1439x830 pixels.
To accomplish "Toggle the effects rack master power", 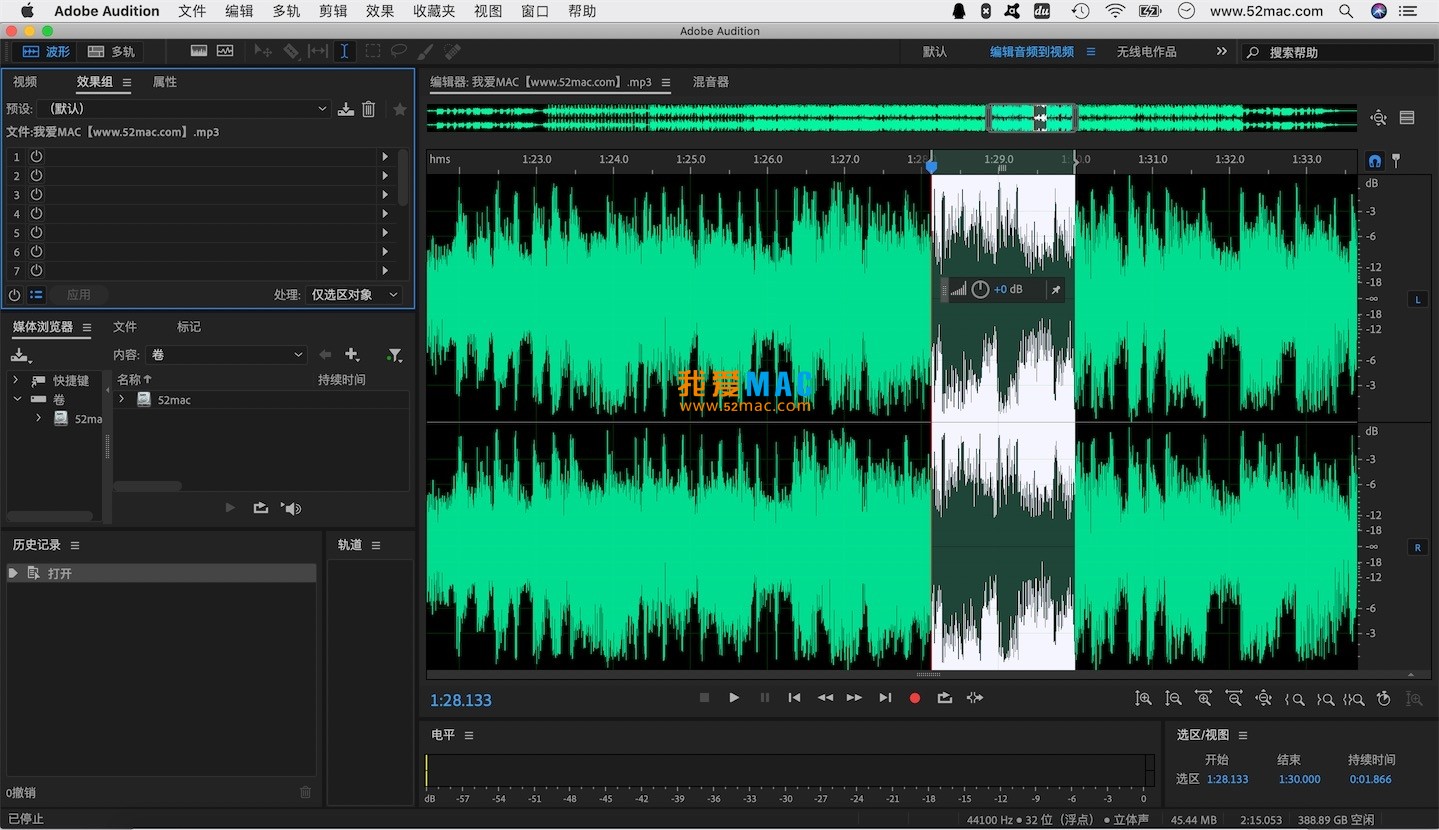I will [x=14, y=295].
